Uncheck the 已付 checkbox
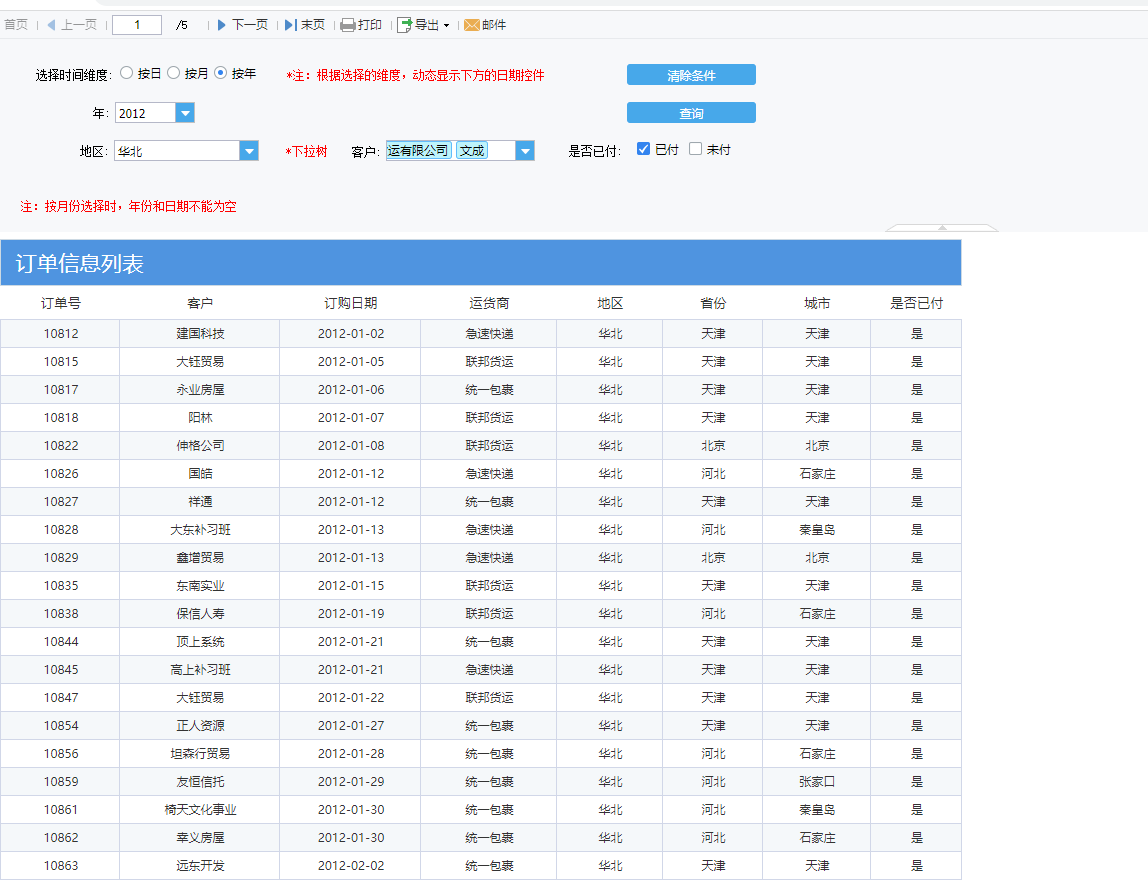The image size is (1148, 880). click(x=643, y=149)
